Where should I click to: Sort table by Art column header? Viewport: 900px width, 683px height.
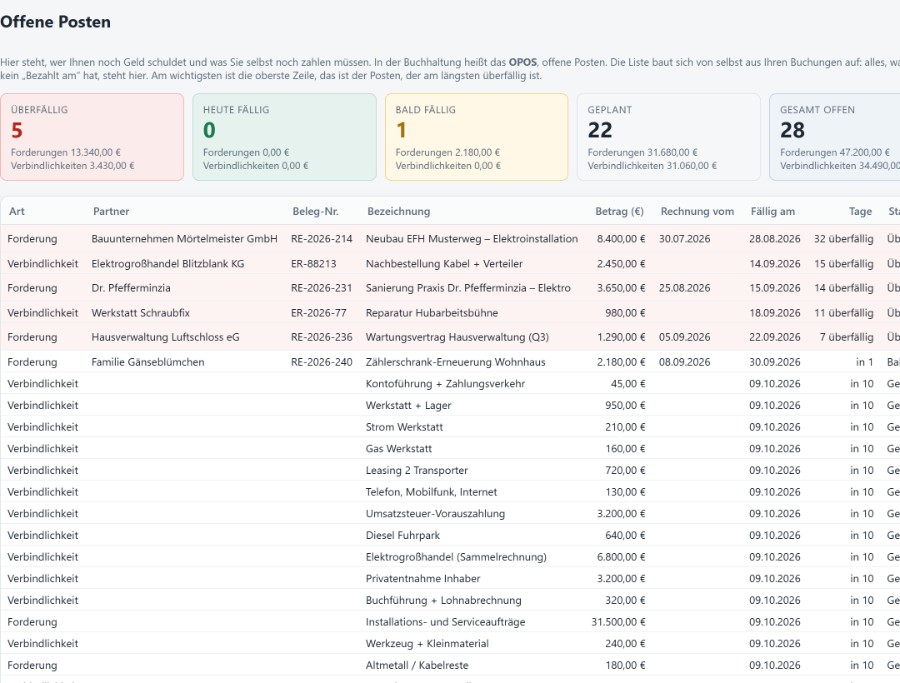point(17,211)
